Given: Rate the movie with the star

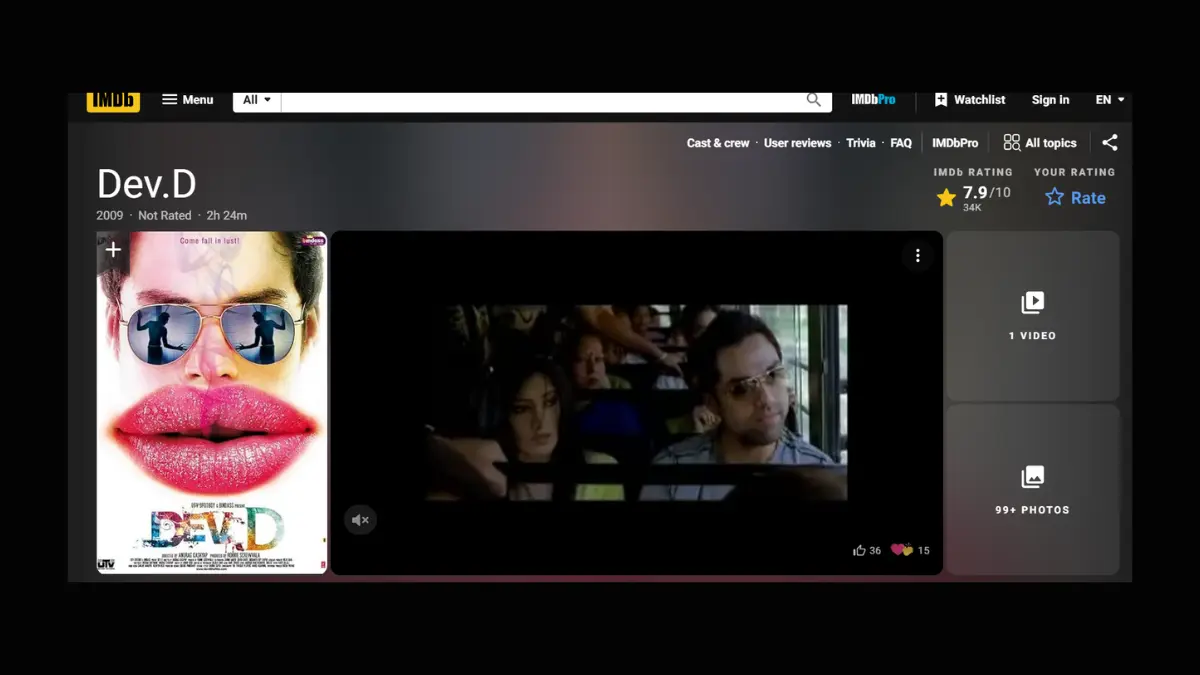Looking at the screenshot, I should [x=1075, y=198].
